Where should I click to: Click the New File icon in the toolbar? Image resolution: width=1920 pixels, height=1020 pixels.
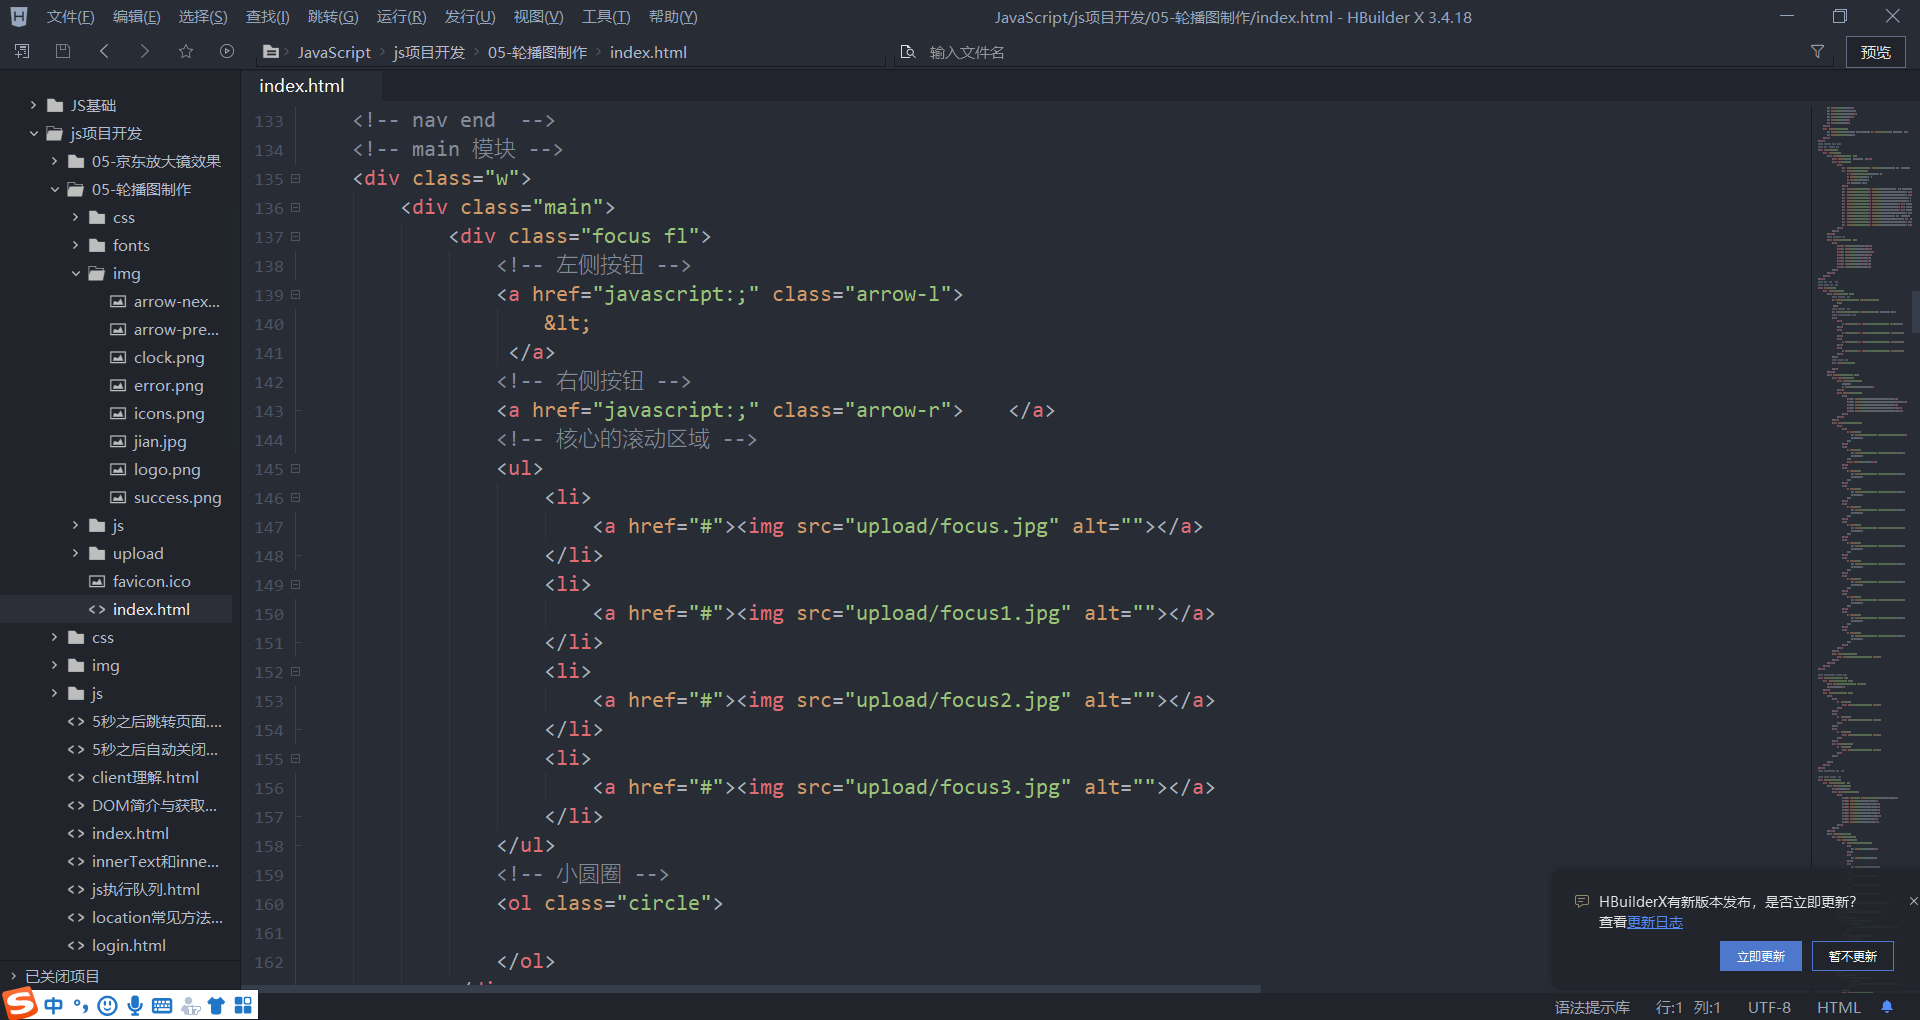pos(21,51)
